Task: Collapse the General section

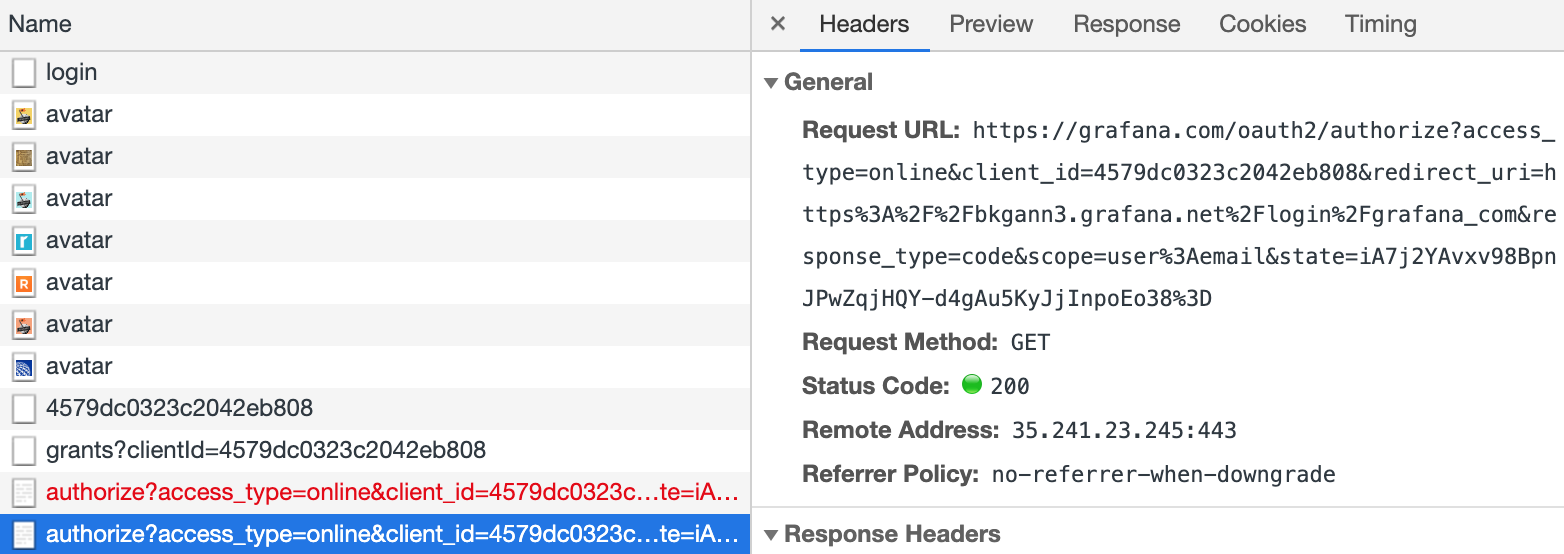Action: pyautogui.click(x=771, y=83)
